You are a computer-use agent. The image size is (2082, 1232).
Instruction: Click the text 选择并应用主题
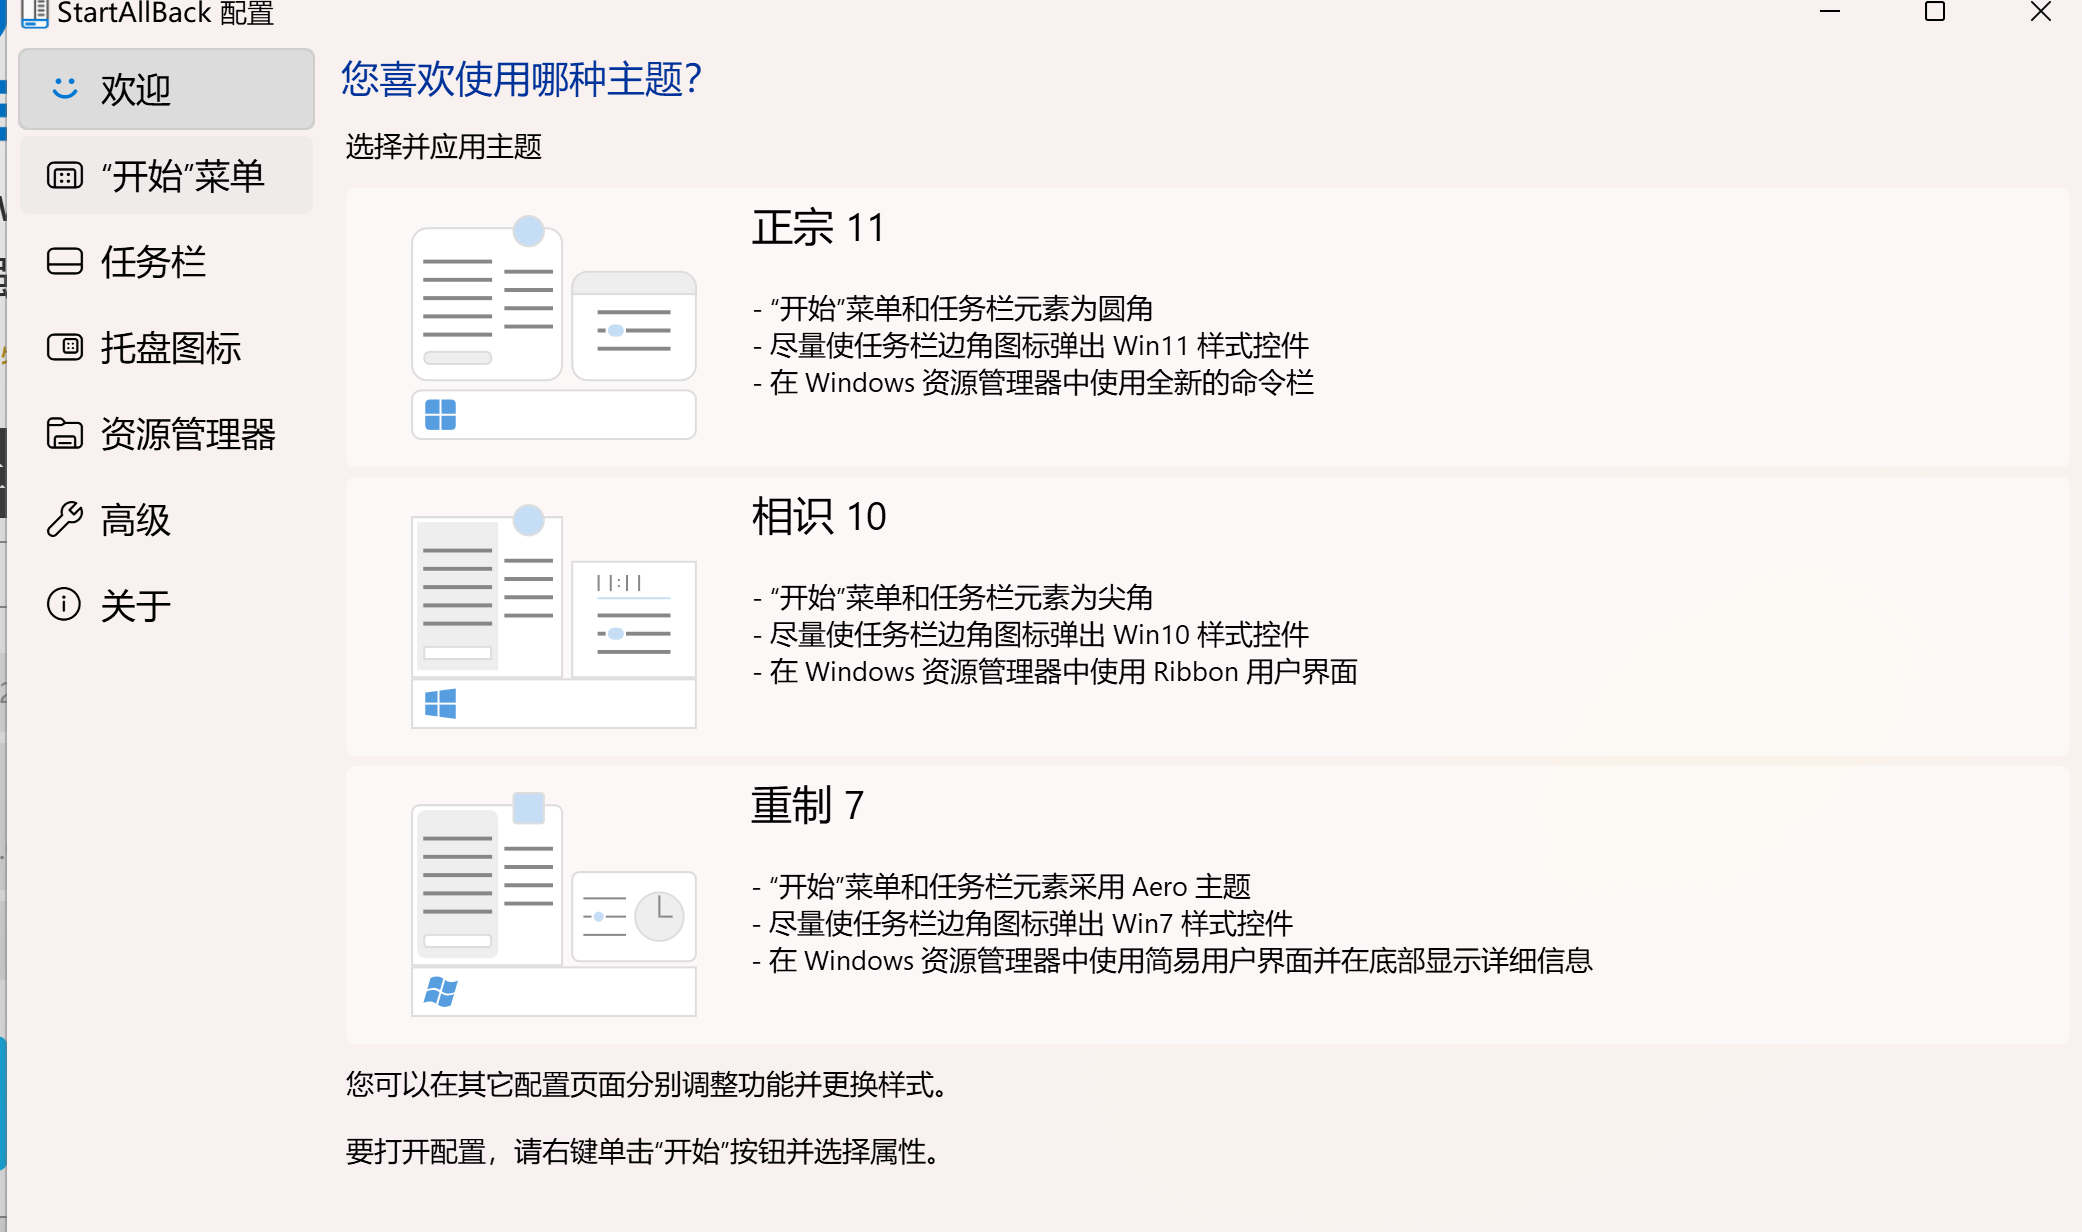click(x=444, y=147)
